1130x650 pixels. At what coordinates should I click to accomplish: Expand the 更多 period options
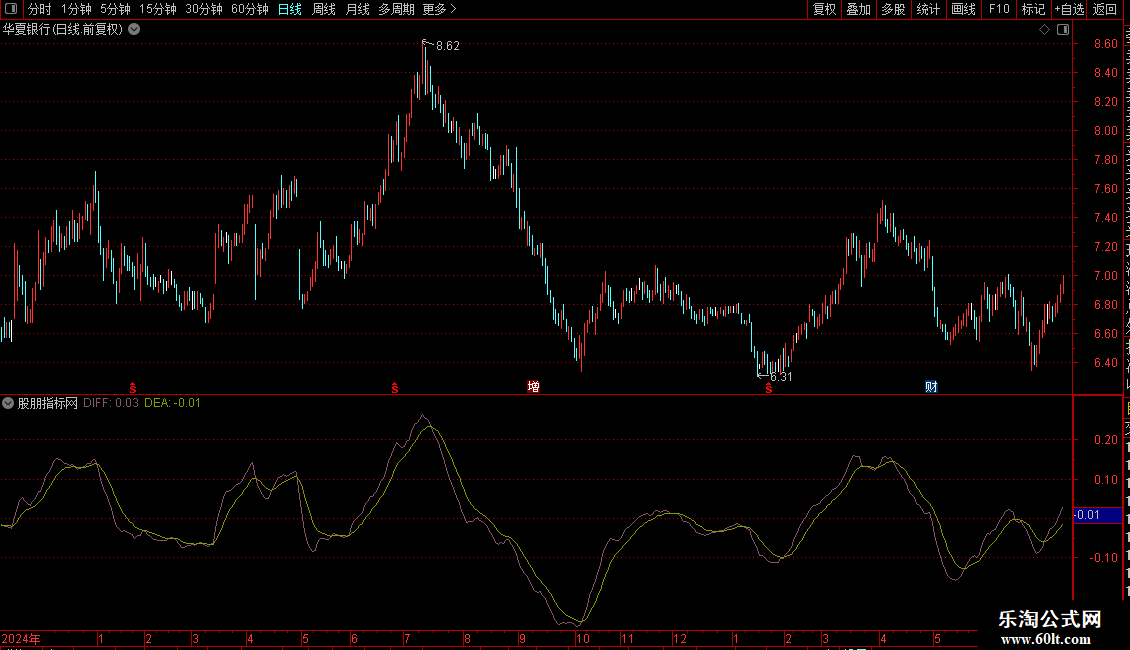440,9
